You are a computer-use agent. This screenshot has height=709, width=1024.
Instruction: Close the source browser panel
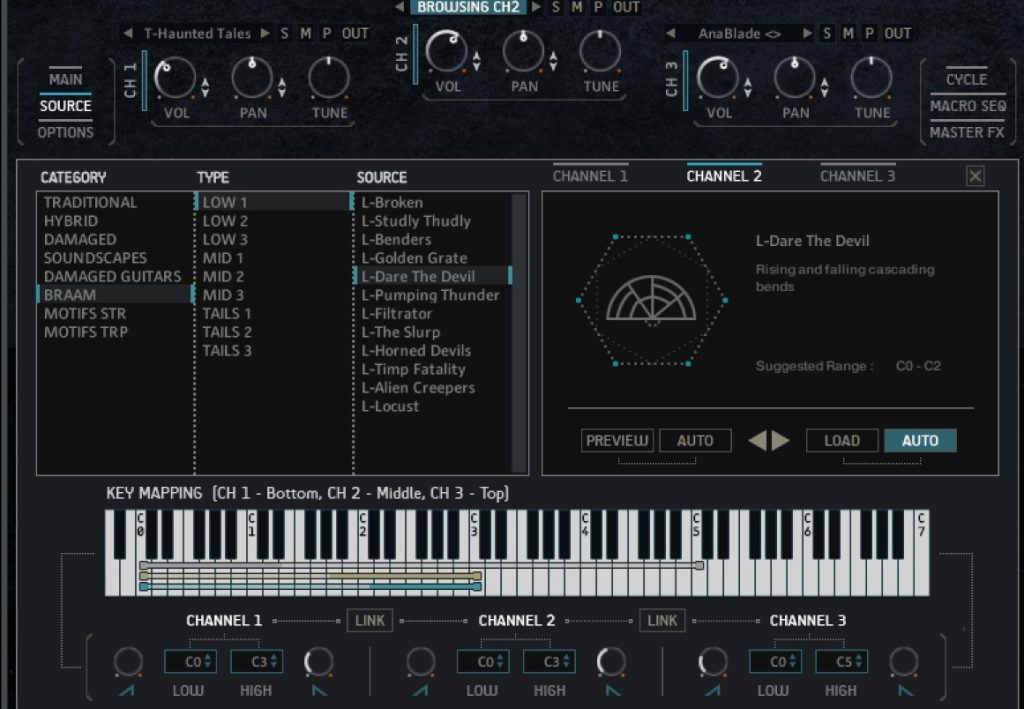[x=975, y=177]
